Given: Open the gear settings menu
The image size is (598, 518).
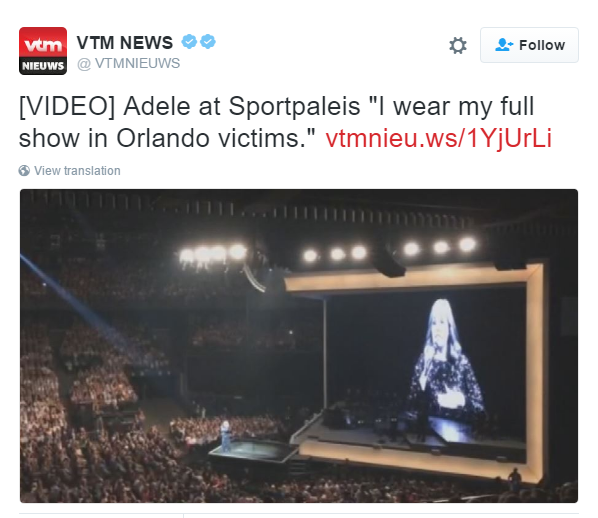Looking at the screenshot, I should click(x=458, y=45).
